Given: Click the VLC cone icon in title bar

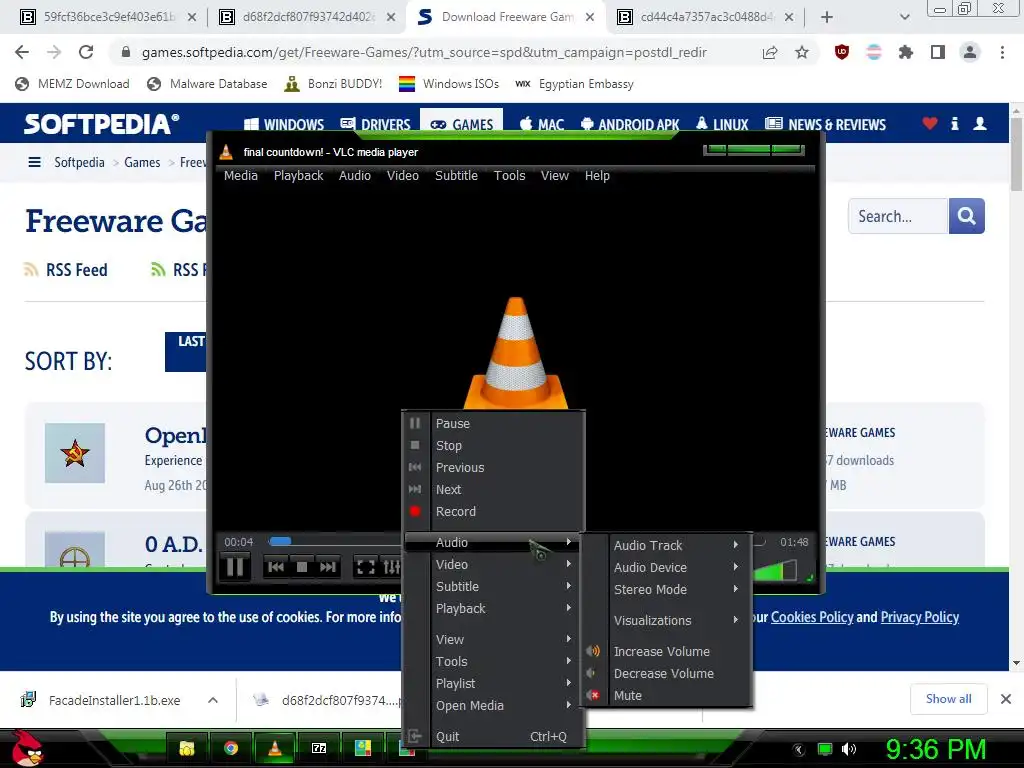Looking at the screenshot, I should (x=226, y=152).
